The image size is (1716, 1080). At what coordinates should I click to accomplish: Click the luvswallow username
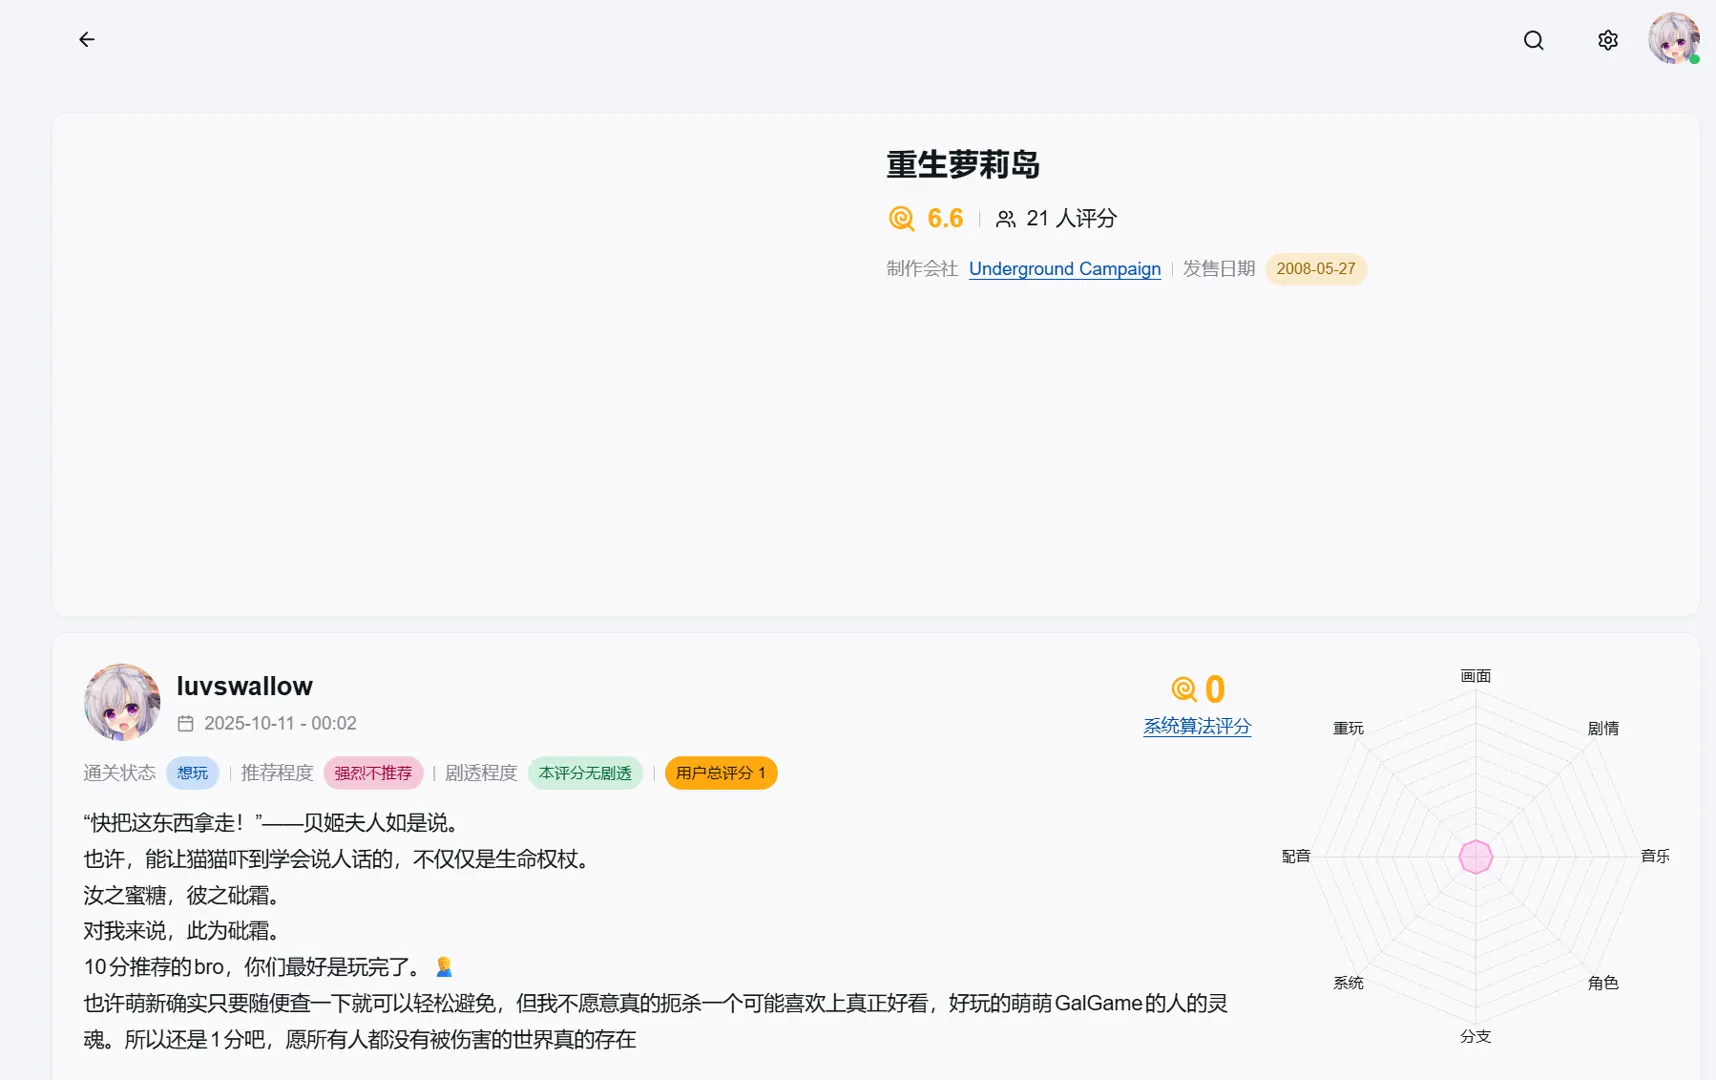(244, 686)
